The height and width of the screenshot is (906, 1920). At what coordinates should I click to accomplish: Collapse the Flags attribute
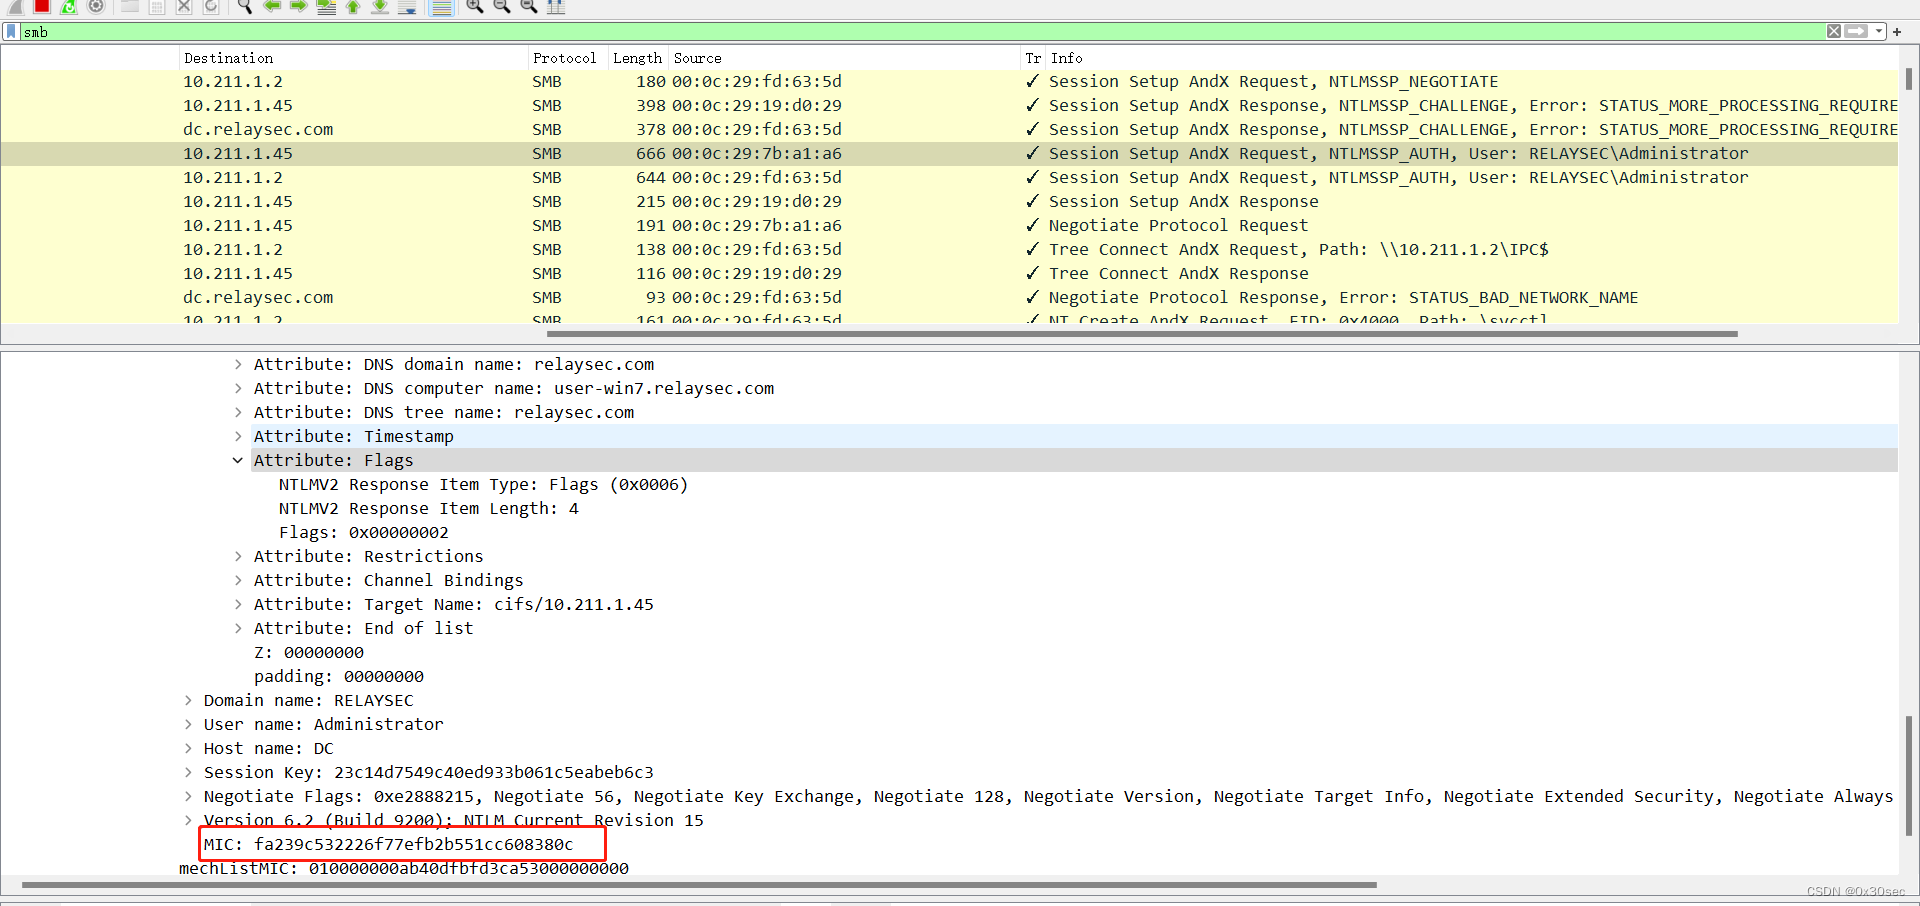click(x=238, y=461)
